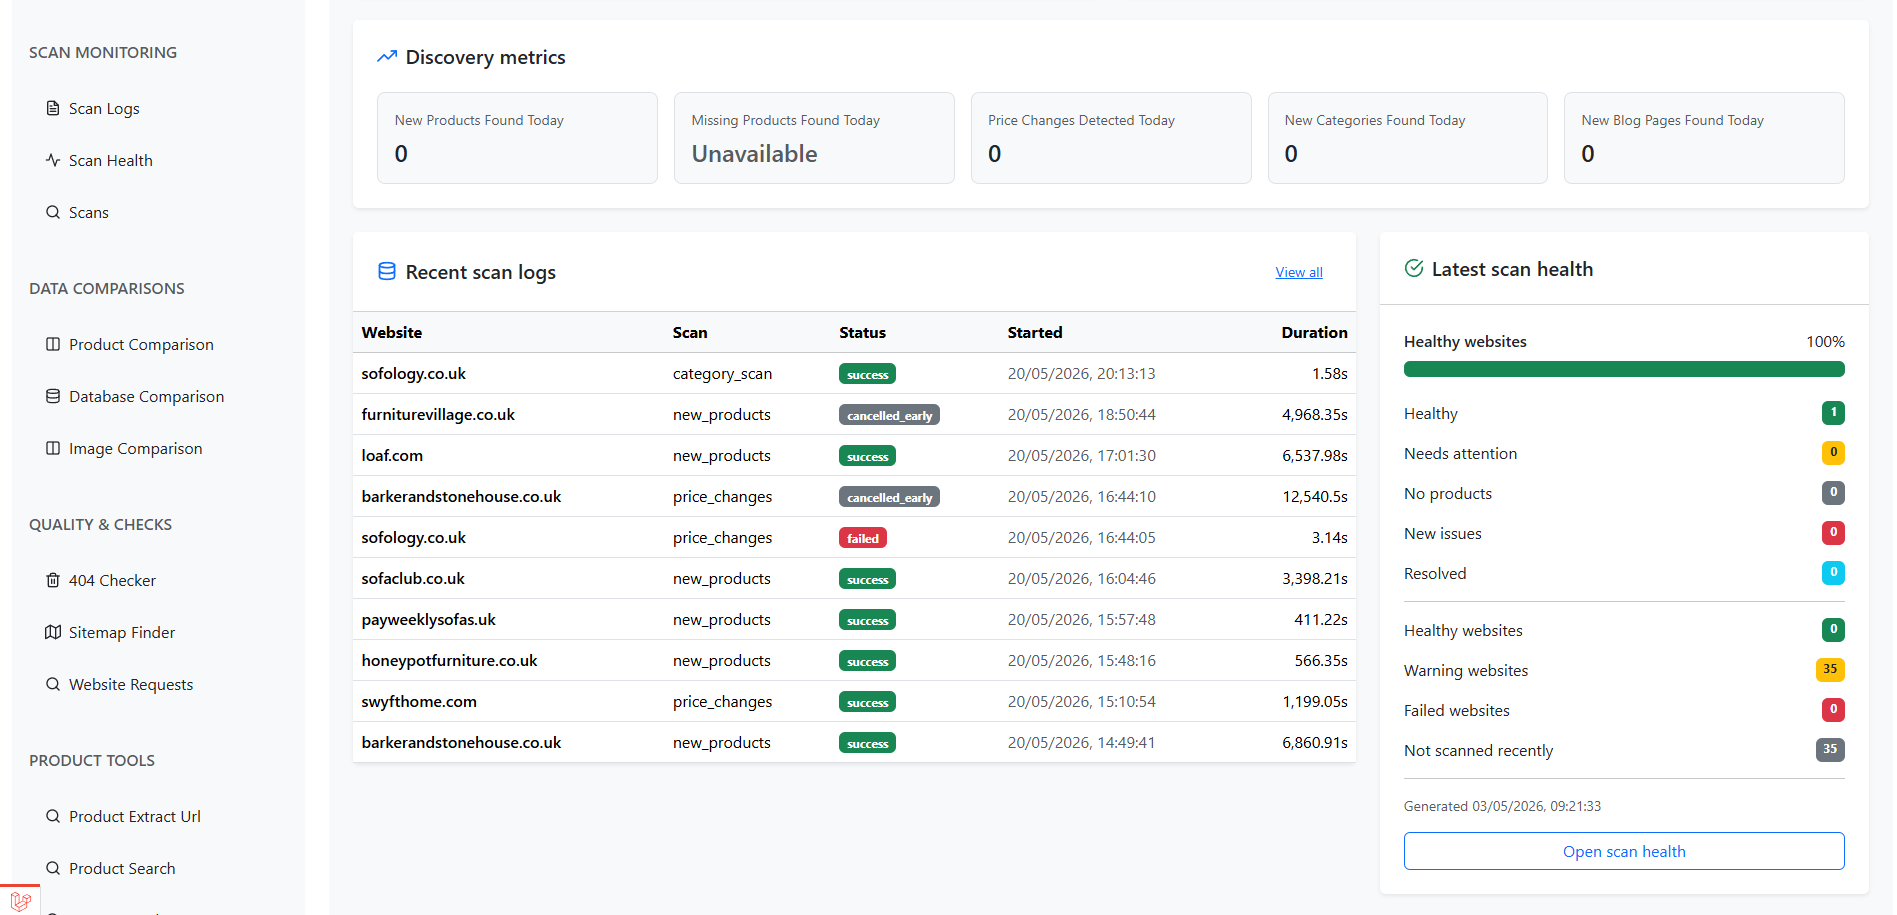Viewport: 1897px width, 915px height.
Task: Click the New Categories Found Today card
Action: (1407, 138)
